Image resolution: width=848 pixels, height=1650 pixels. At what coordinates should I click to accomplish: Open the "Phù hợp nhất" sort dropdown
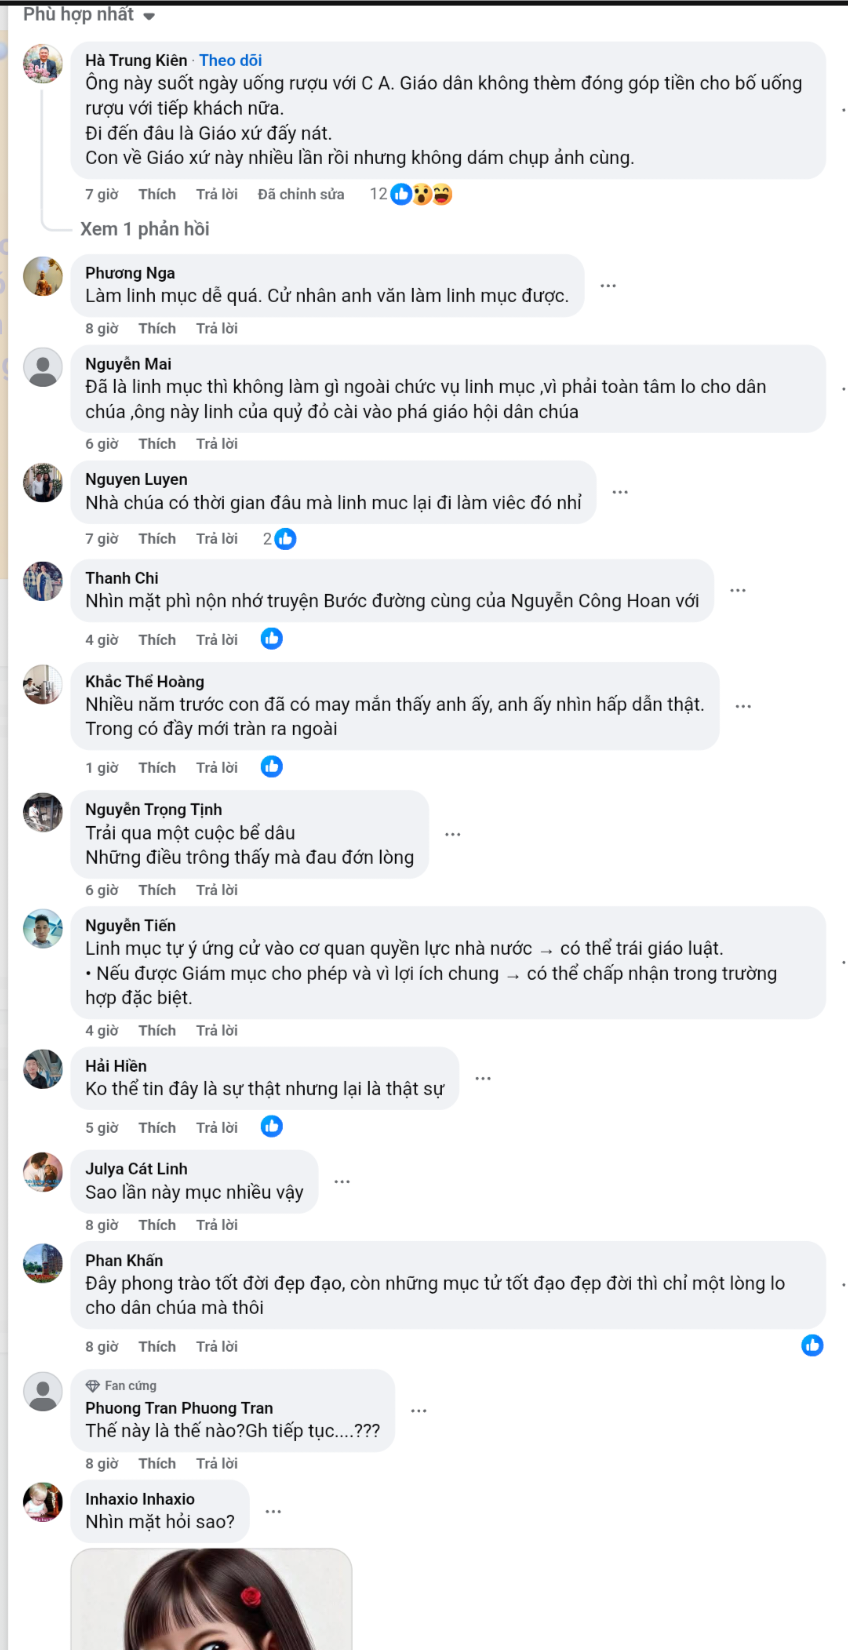coord(89,15)
